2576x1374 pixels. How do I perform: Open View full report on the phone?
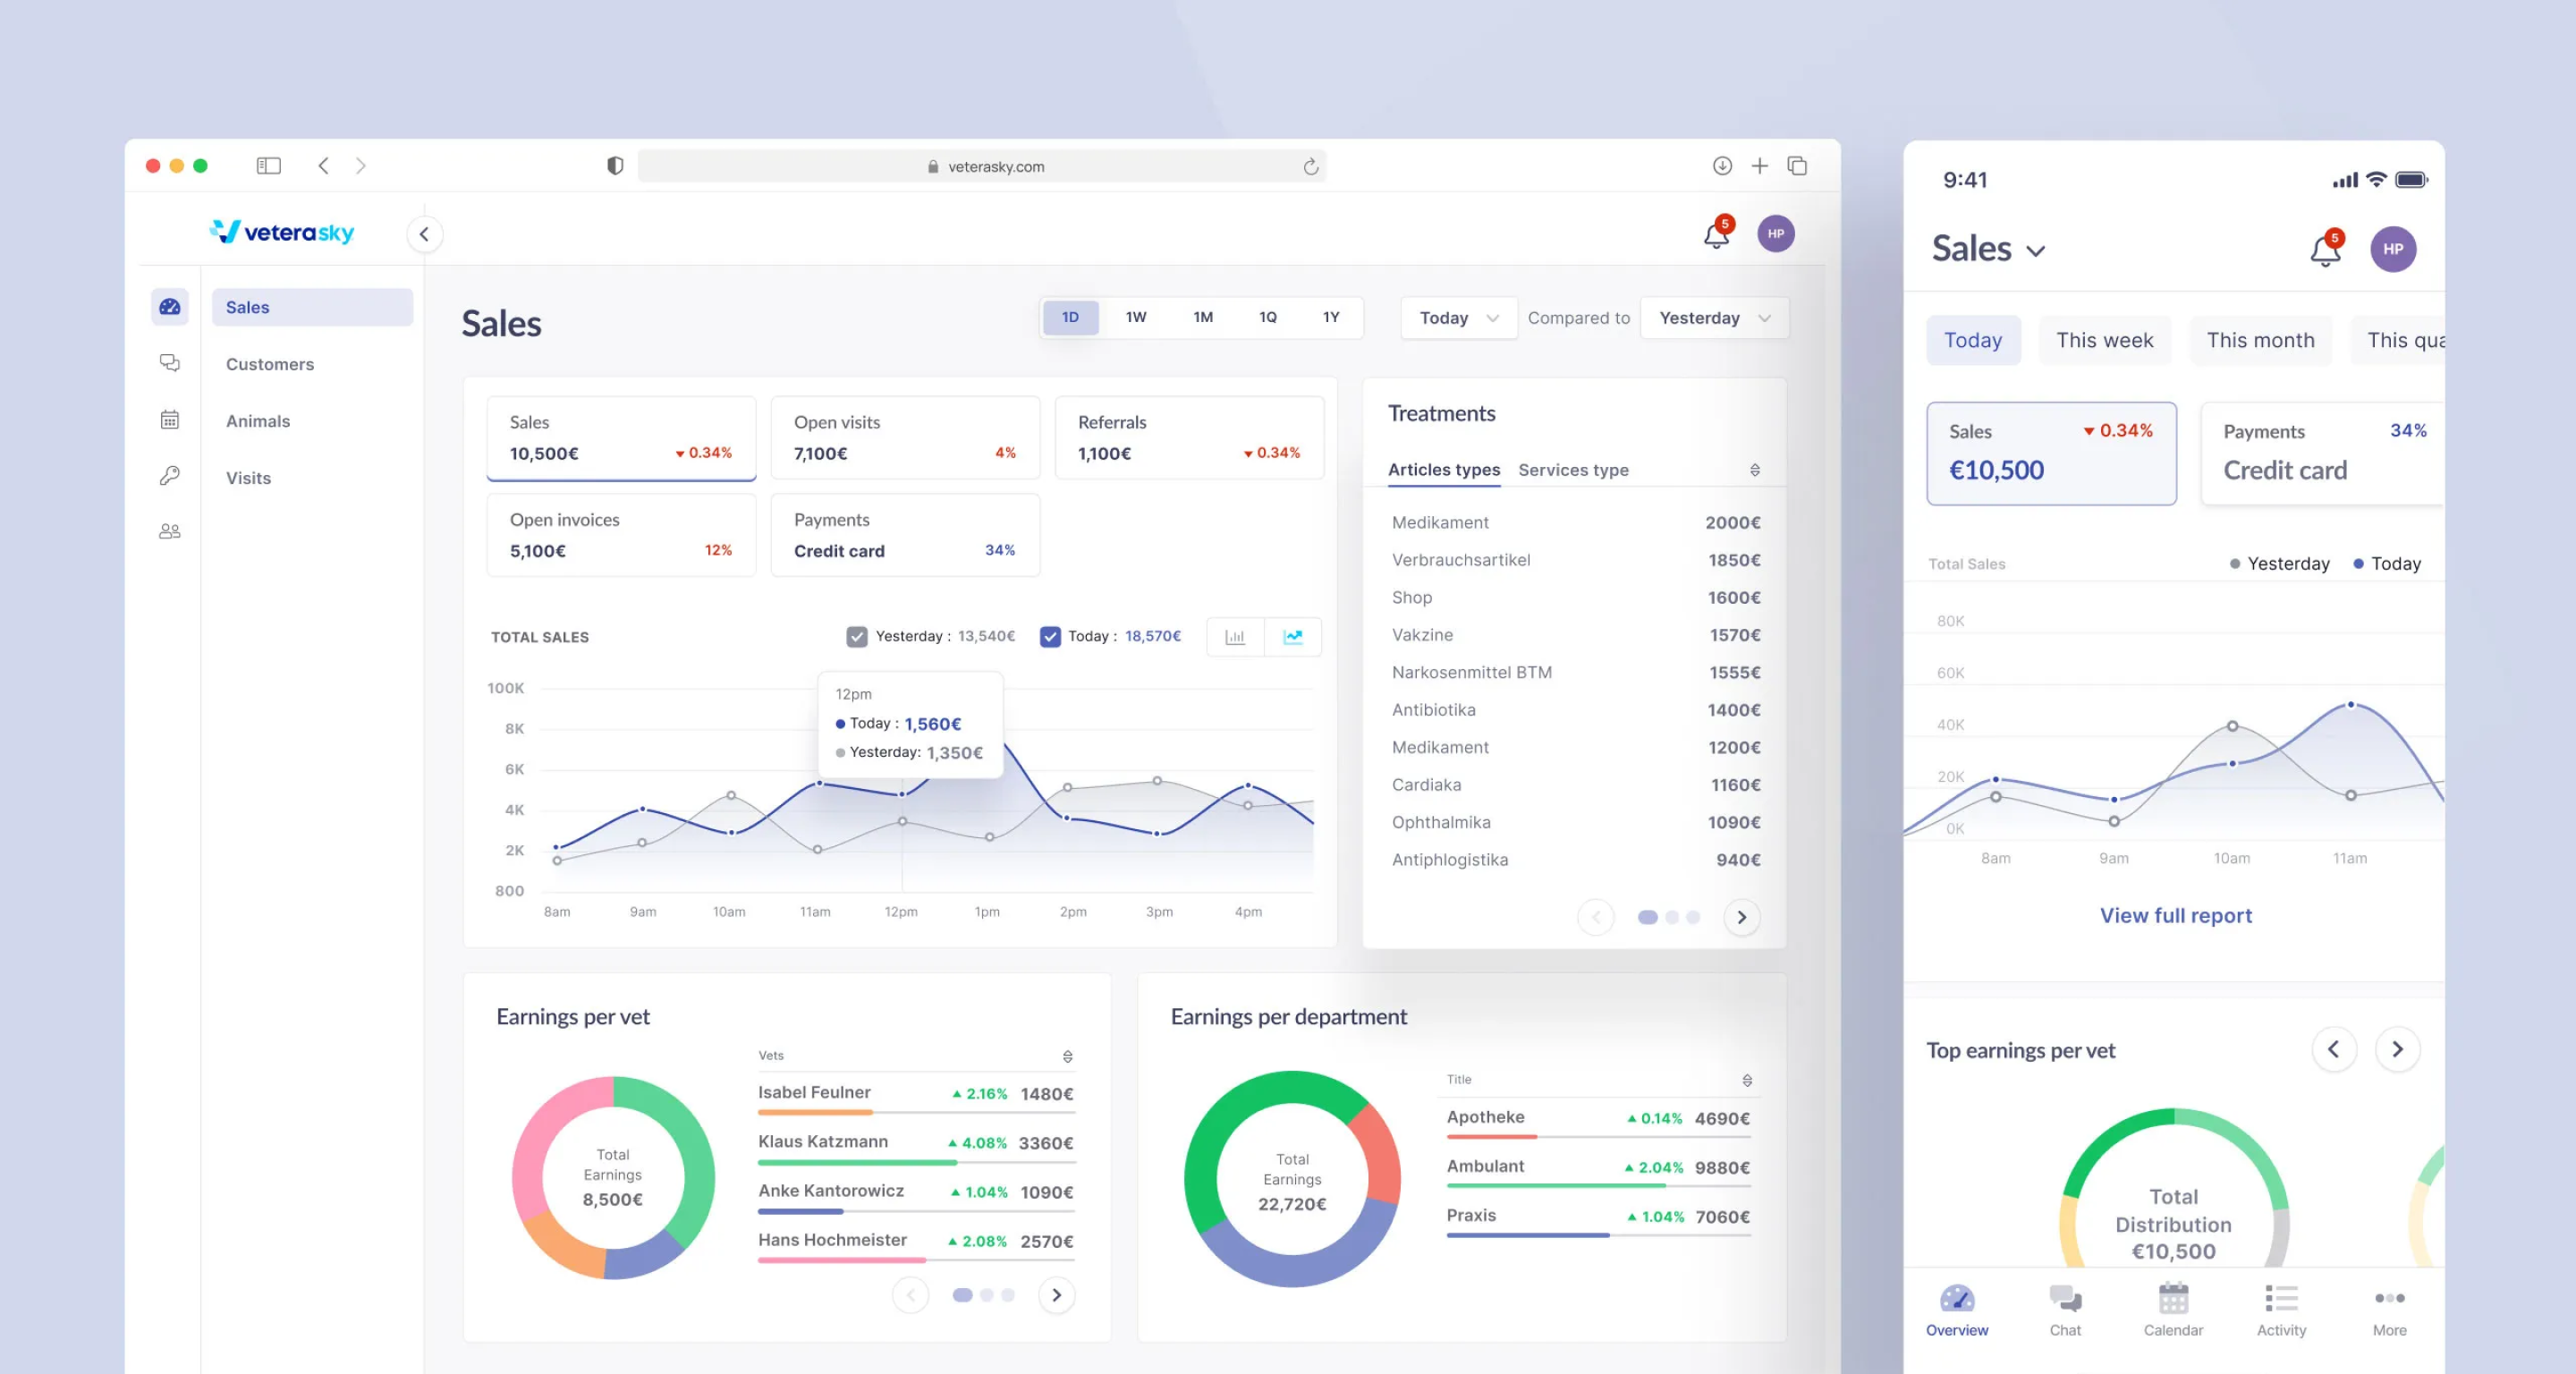(x=2175, y=915)
